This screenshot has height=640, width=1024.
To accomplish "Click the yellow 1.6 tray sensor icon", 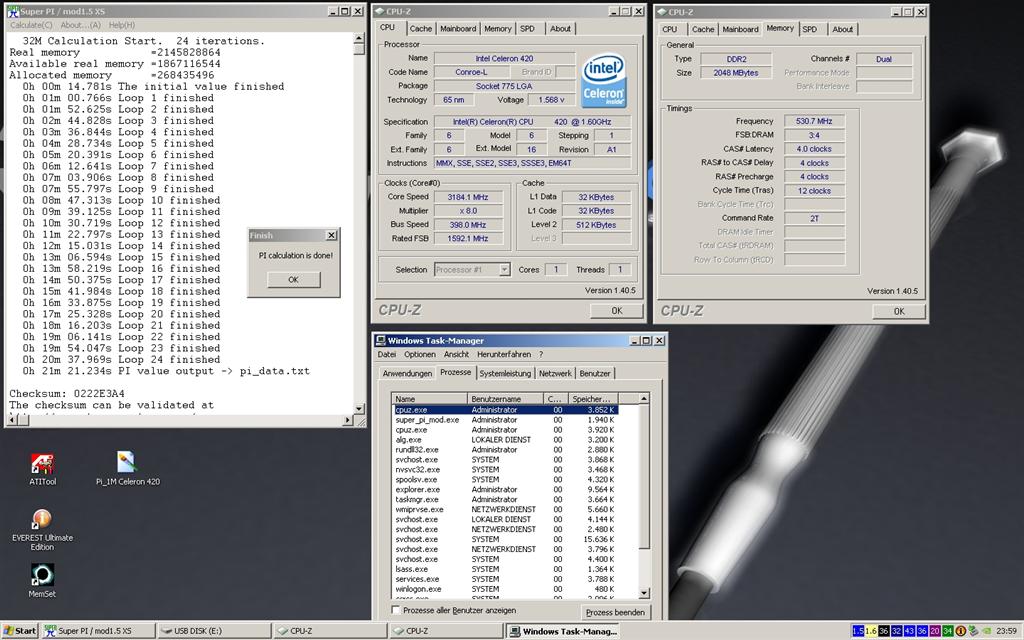I will 871,631.
